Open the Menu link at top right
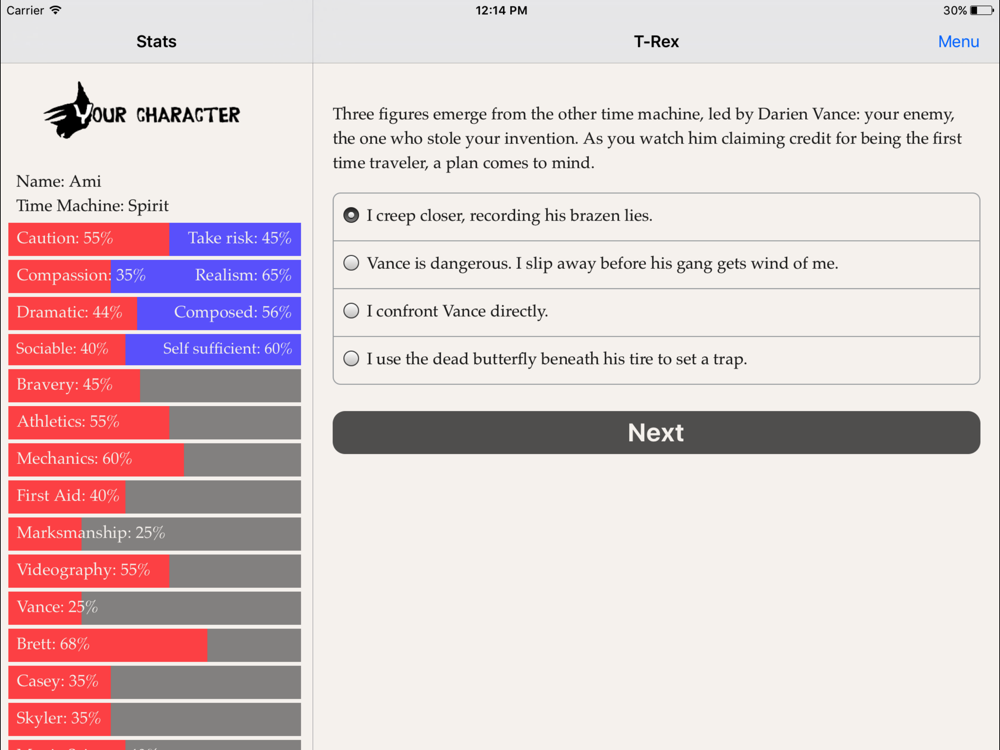This screenshot has height=750, width=1000. click(x=958, y=41)
